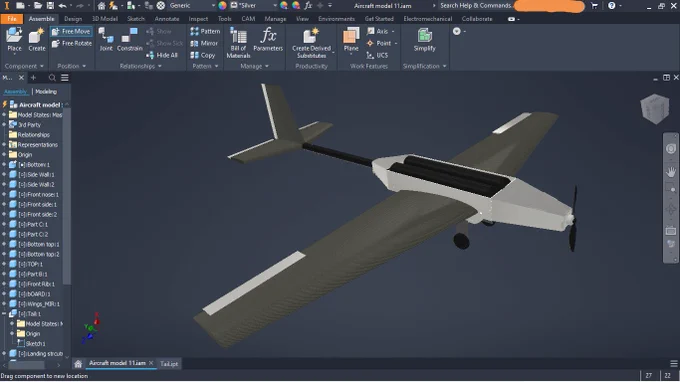Screen dimensions: 680x382
Task: Click the document tabs menu icon bottom right
Action: (x=673, y=363)
